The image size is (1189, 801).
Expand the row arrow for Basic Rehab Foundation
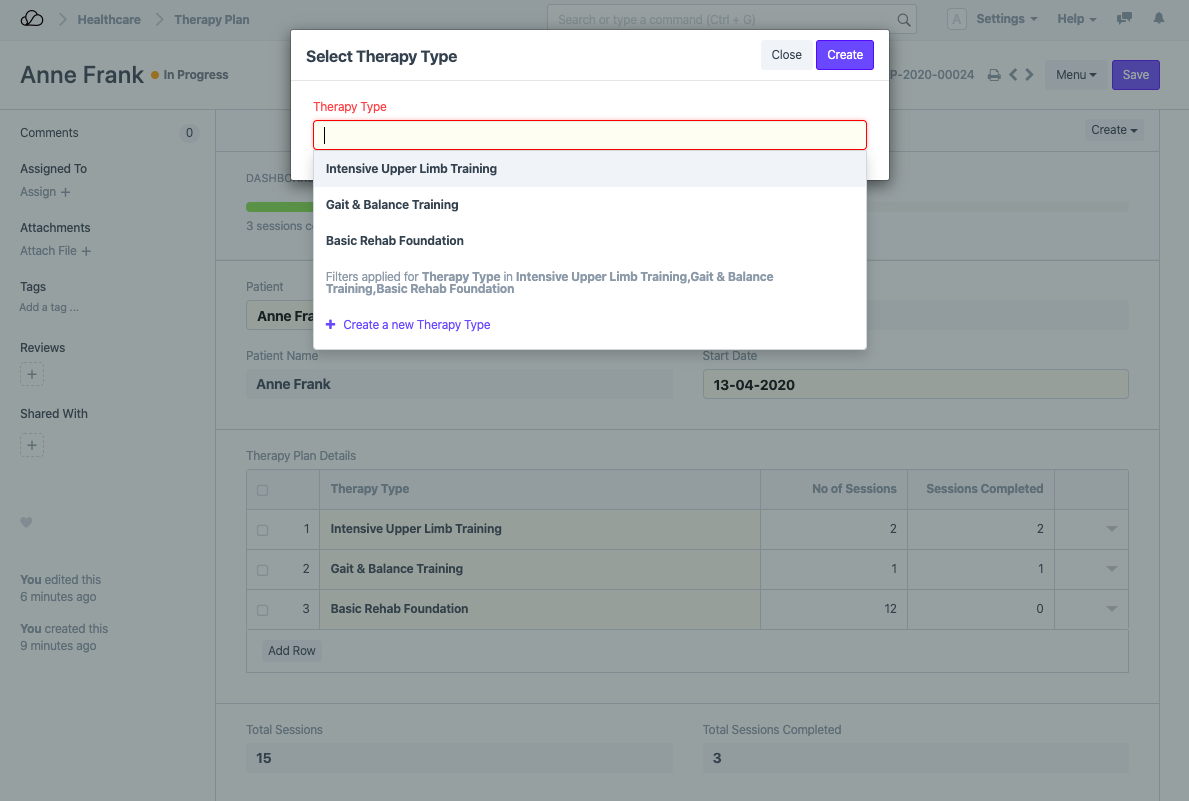(1111, 609)
